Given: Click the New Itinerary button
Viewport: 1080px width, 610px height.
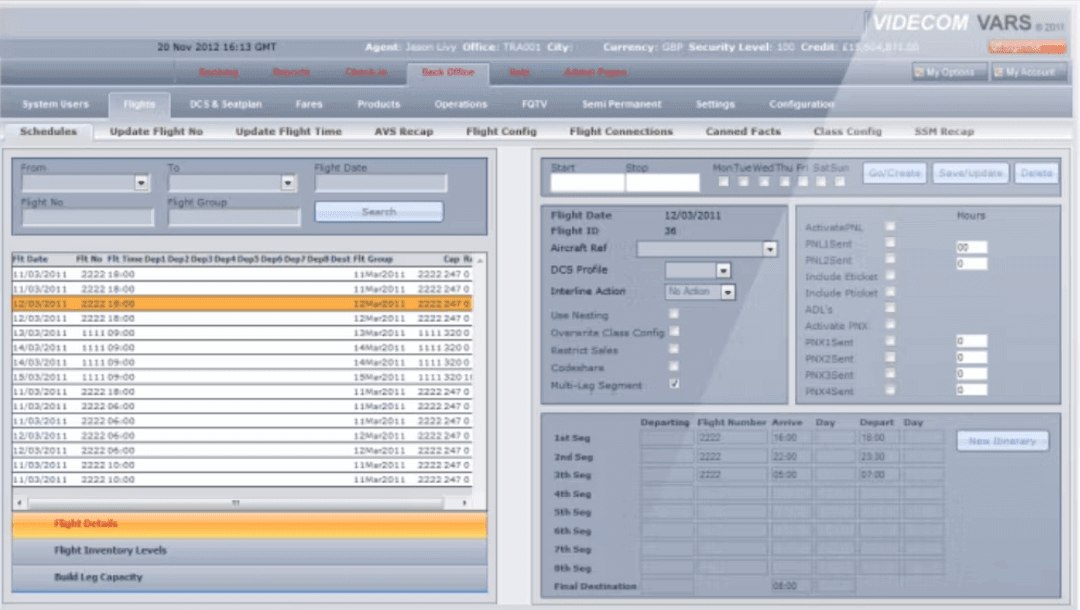Looking at the screenshot, I should pyautogui.click(x=1001, y=440).
